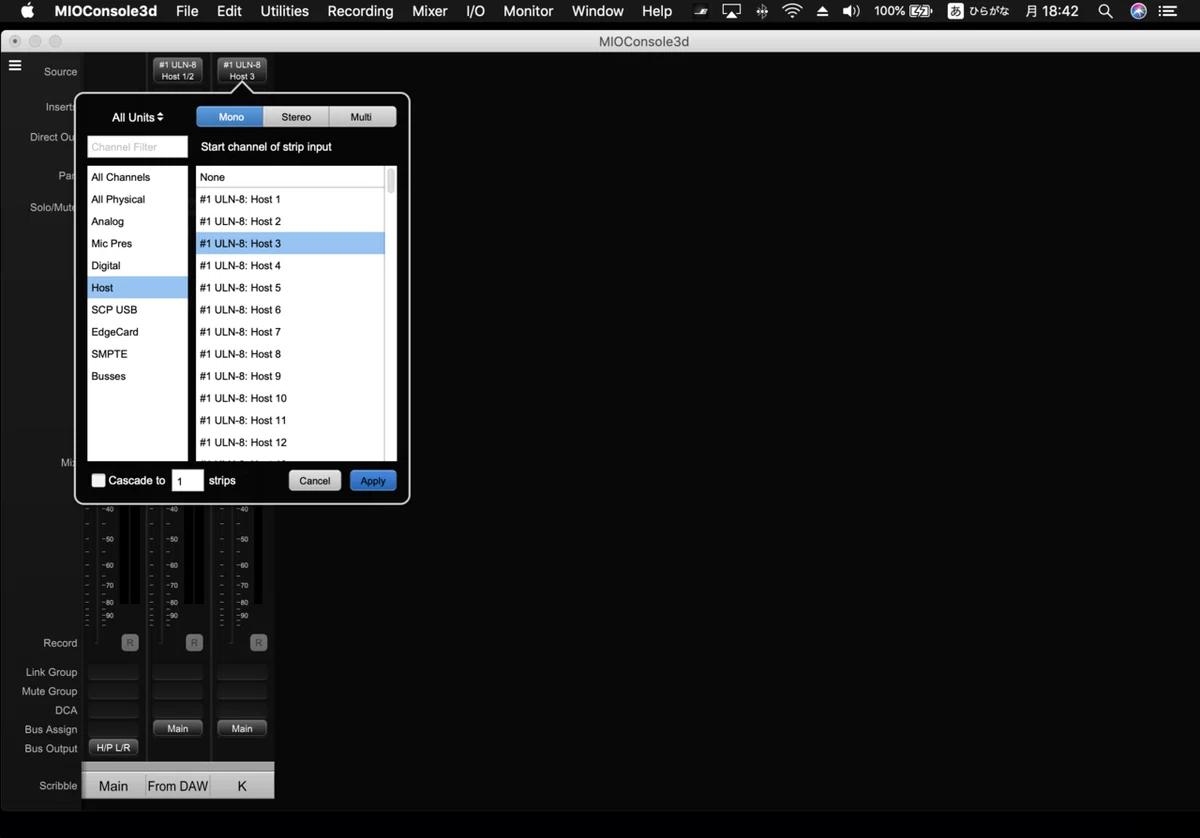Screen dimensions: 1200x838
Task: Click the Apply button
Action: tap(373, 480)
